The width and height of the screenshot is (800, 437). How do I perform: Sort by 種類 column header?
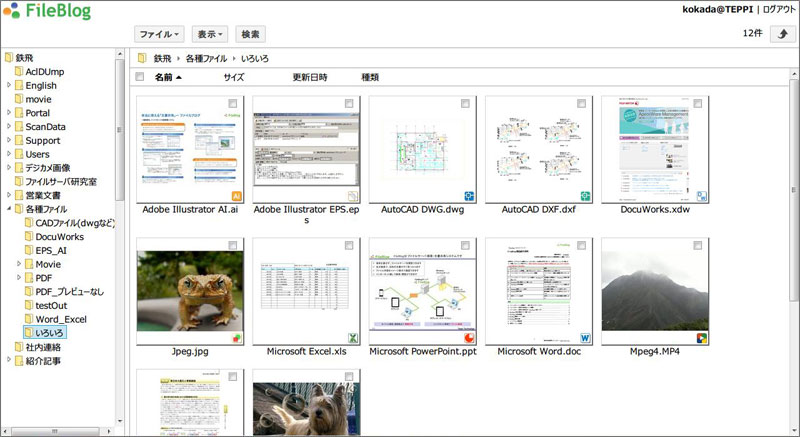tap(370, 78)
